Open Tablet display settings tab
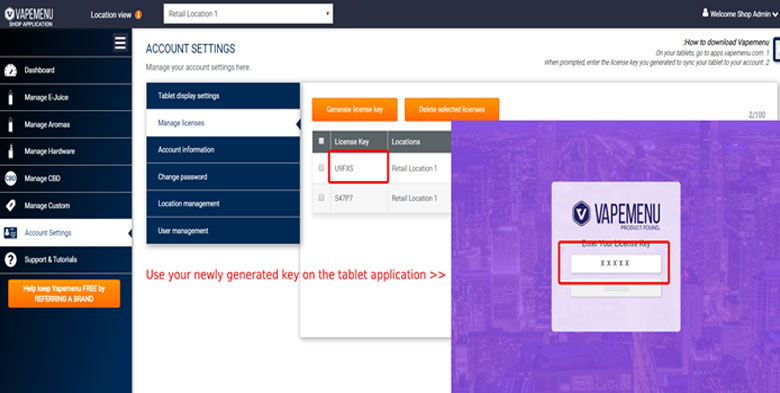Viewport: 780px width, 393px height. pos(223,96)
